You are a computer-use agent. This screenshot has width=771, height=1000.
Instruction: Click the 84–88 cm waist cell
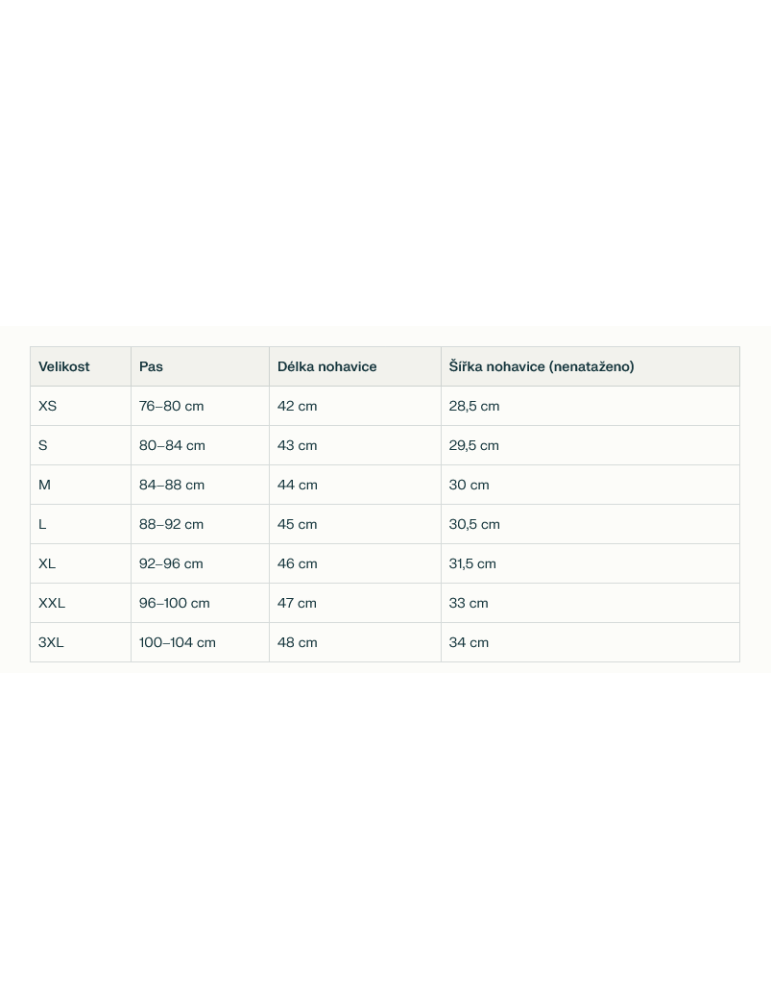pyautogui.click(x=172, y=485)
